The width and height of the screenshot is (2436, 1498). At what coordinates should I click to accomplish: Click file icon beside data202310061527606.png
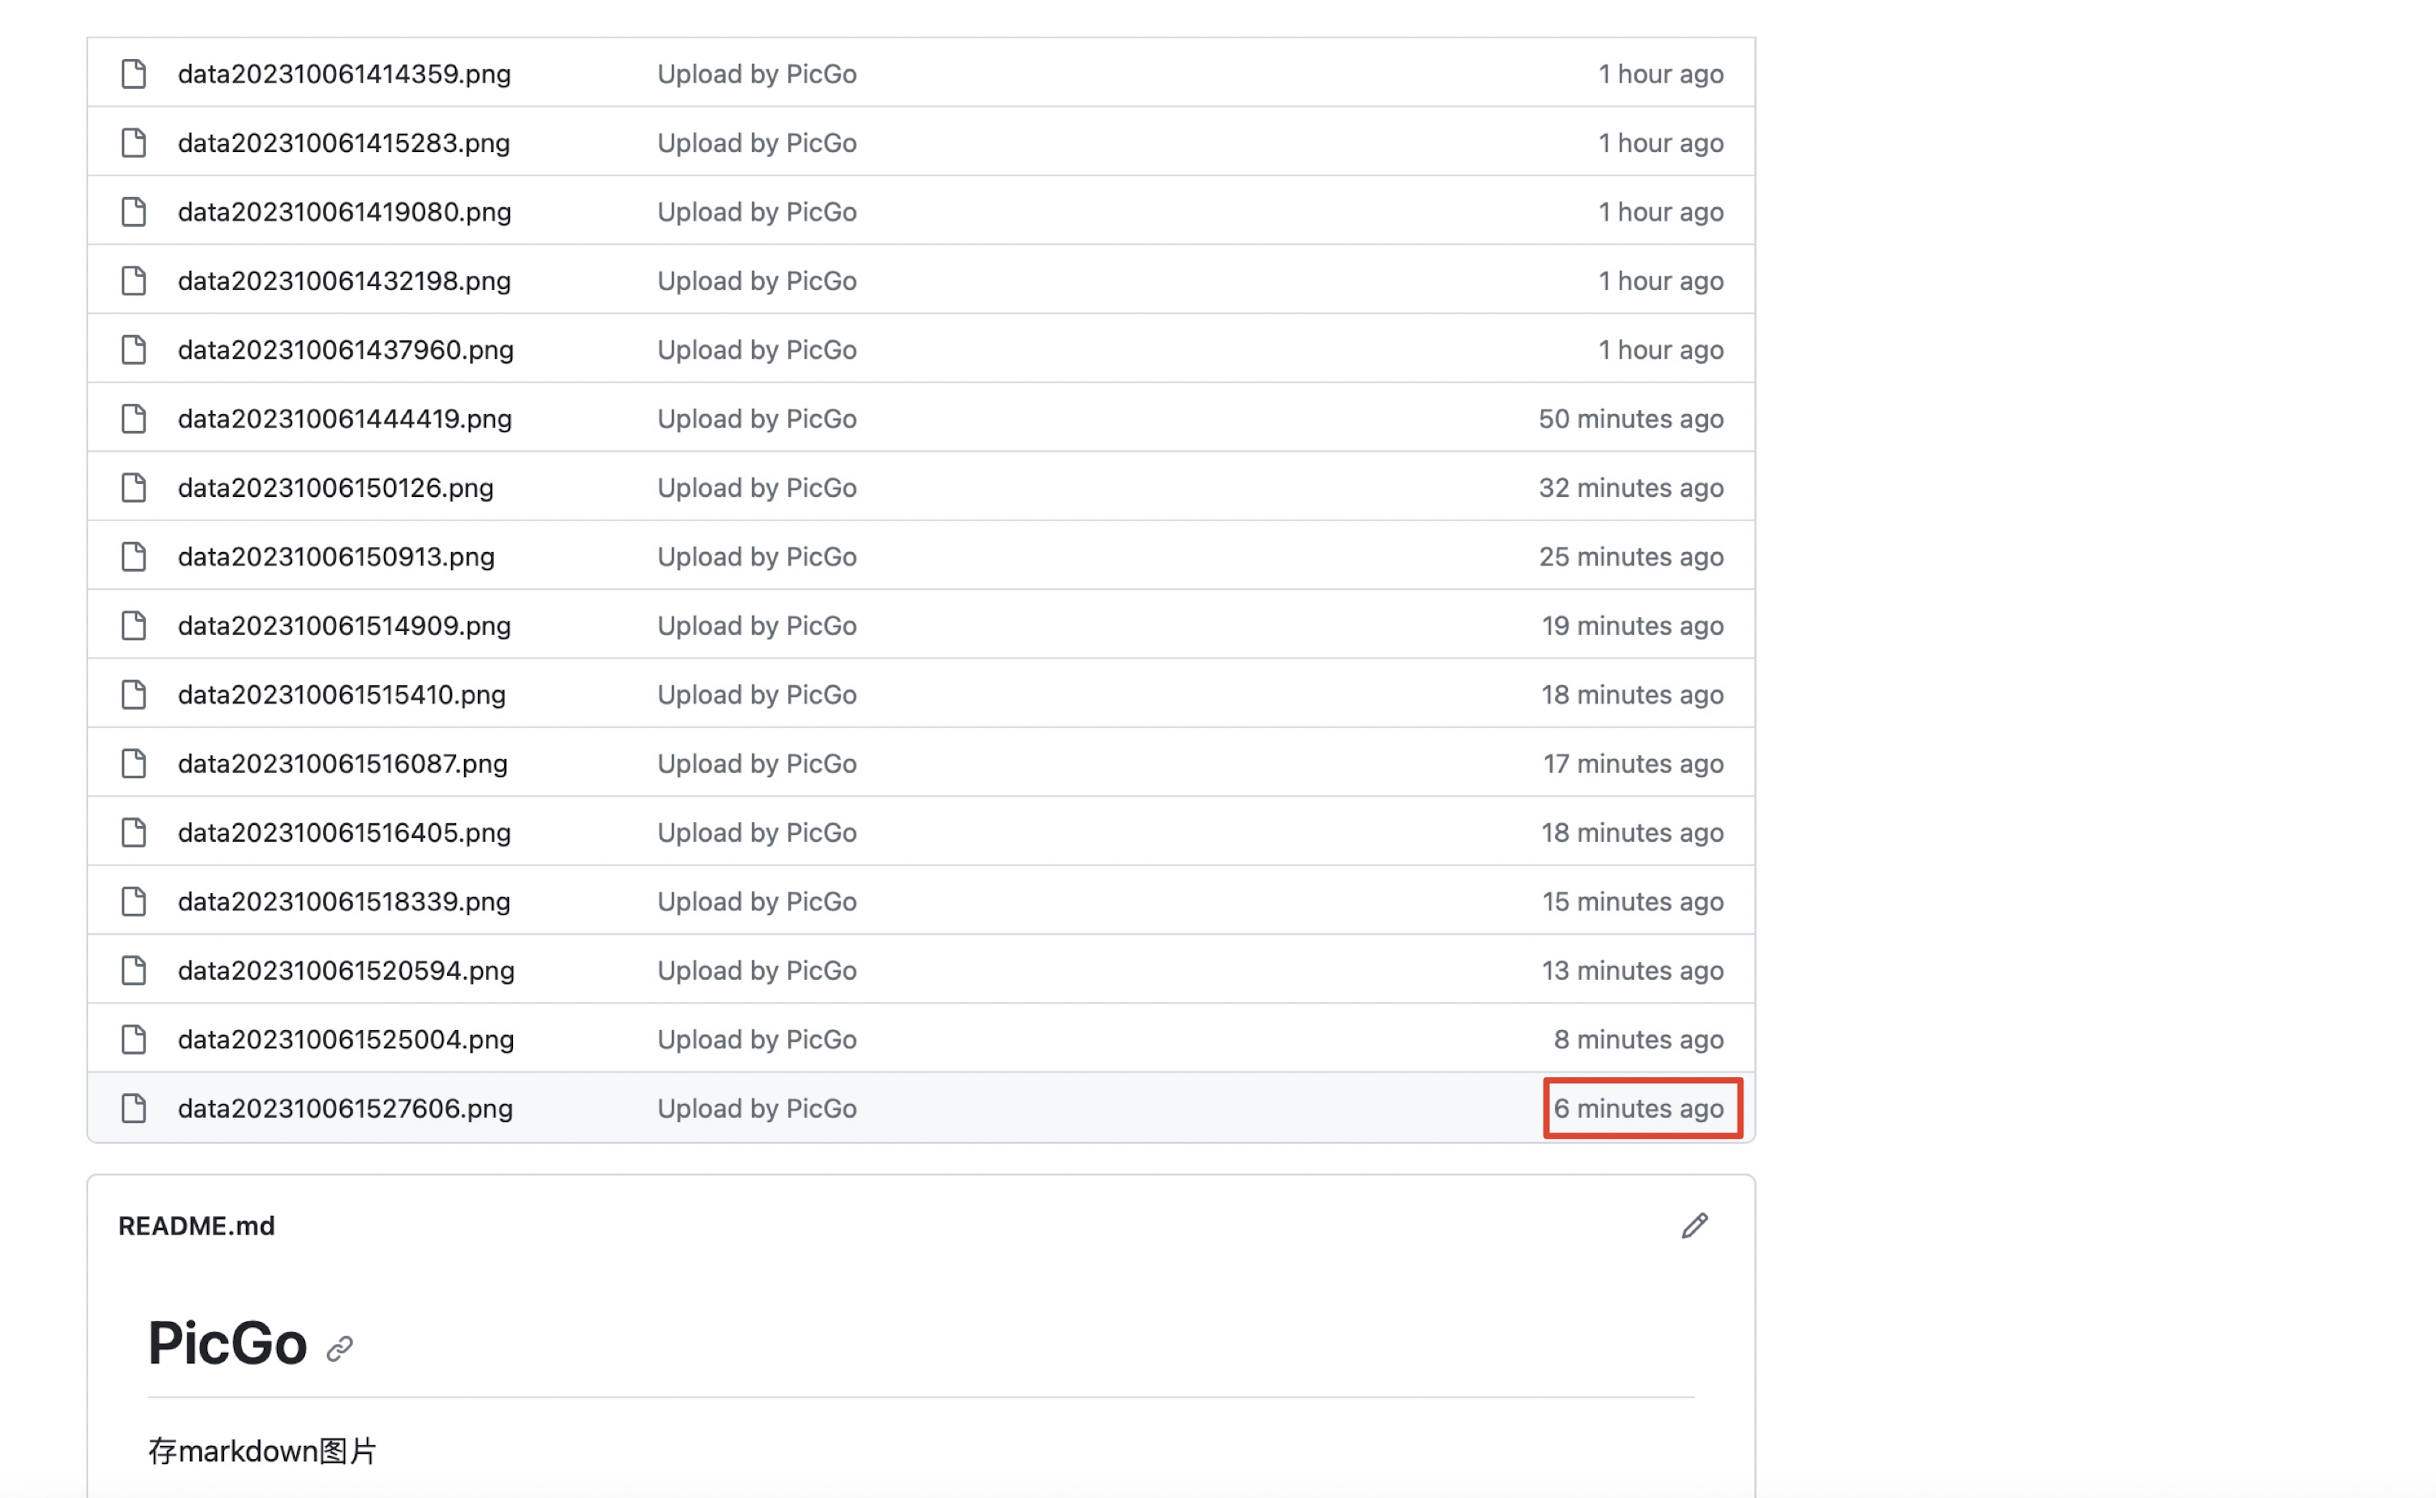pyautogui.click(x=134, y=1108)
